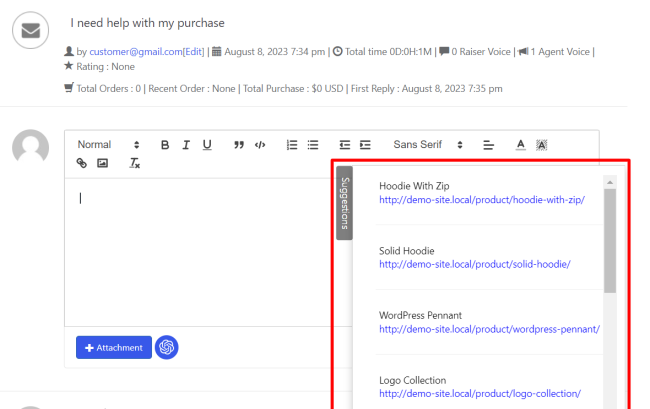Open the Normal heading style dropdown

(x=108, y=145)
